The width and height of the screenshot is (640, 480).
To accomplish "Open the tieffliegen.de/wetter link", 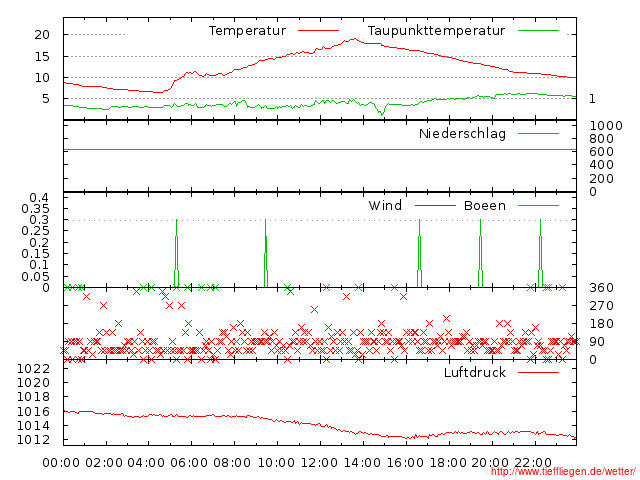I will coord(563,472).
